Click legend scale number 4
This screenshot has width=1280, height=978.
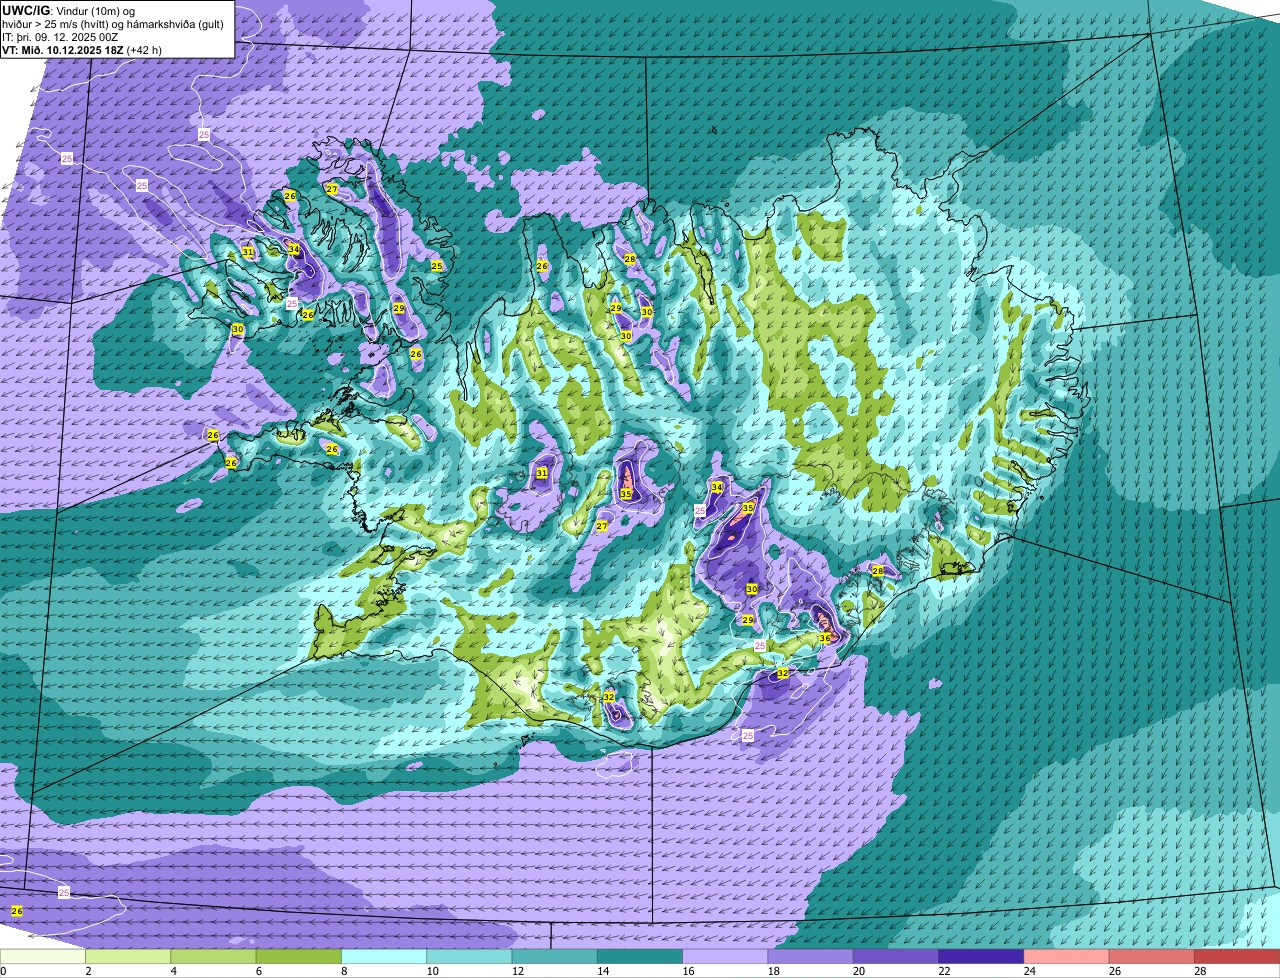[x=173, y=971]
